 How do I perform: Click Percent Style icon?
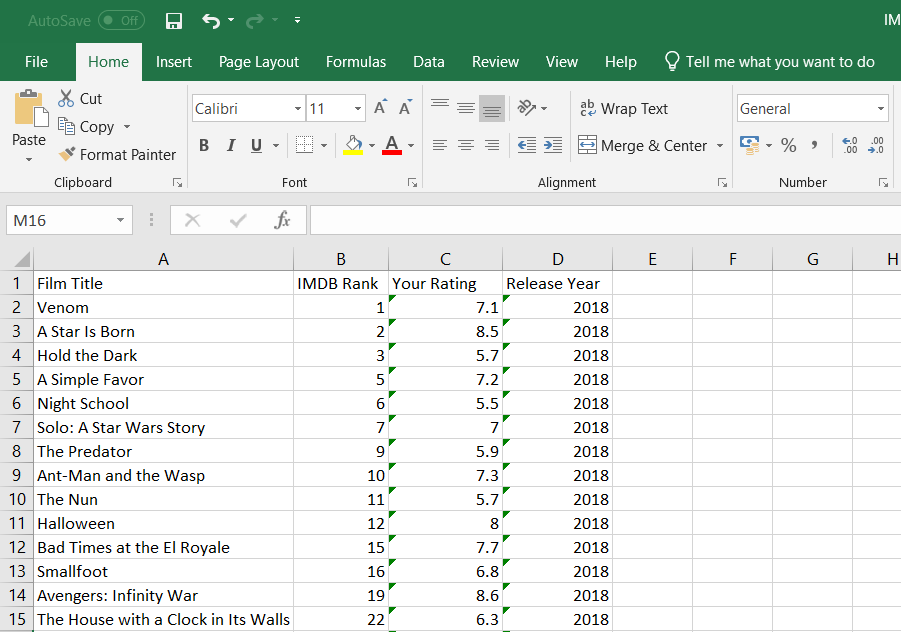(x=788, y=145)
